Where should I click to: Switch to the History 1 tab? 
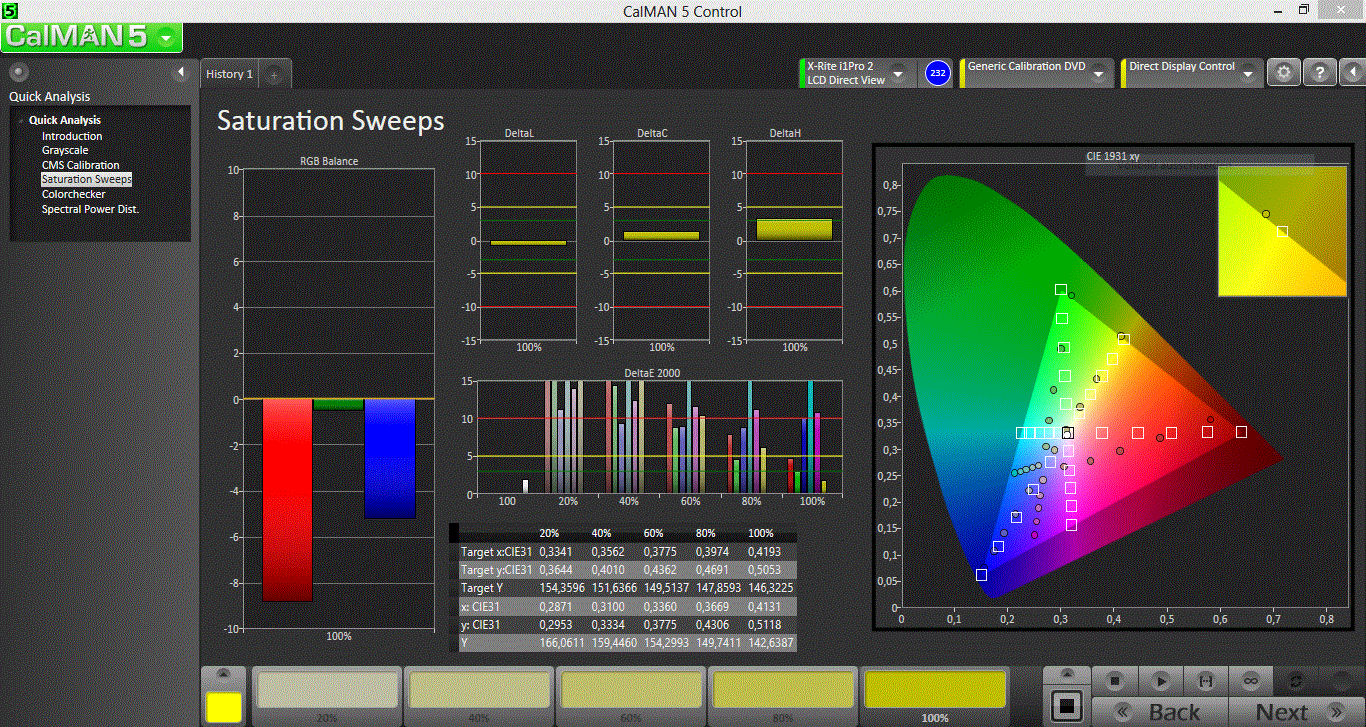point(229,74)
